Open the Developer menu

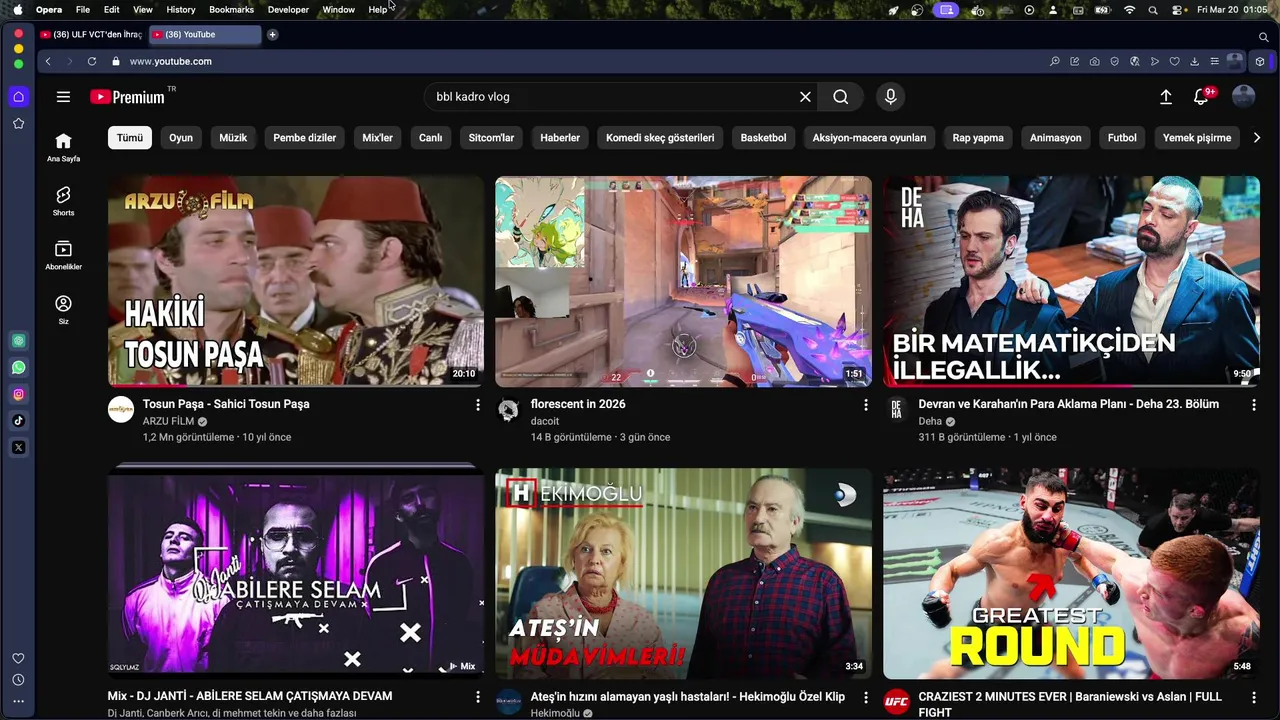[288, 9]
